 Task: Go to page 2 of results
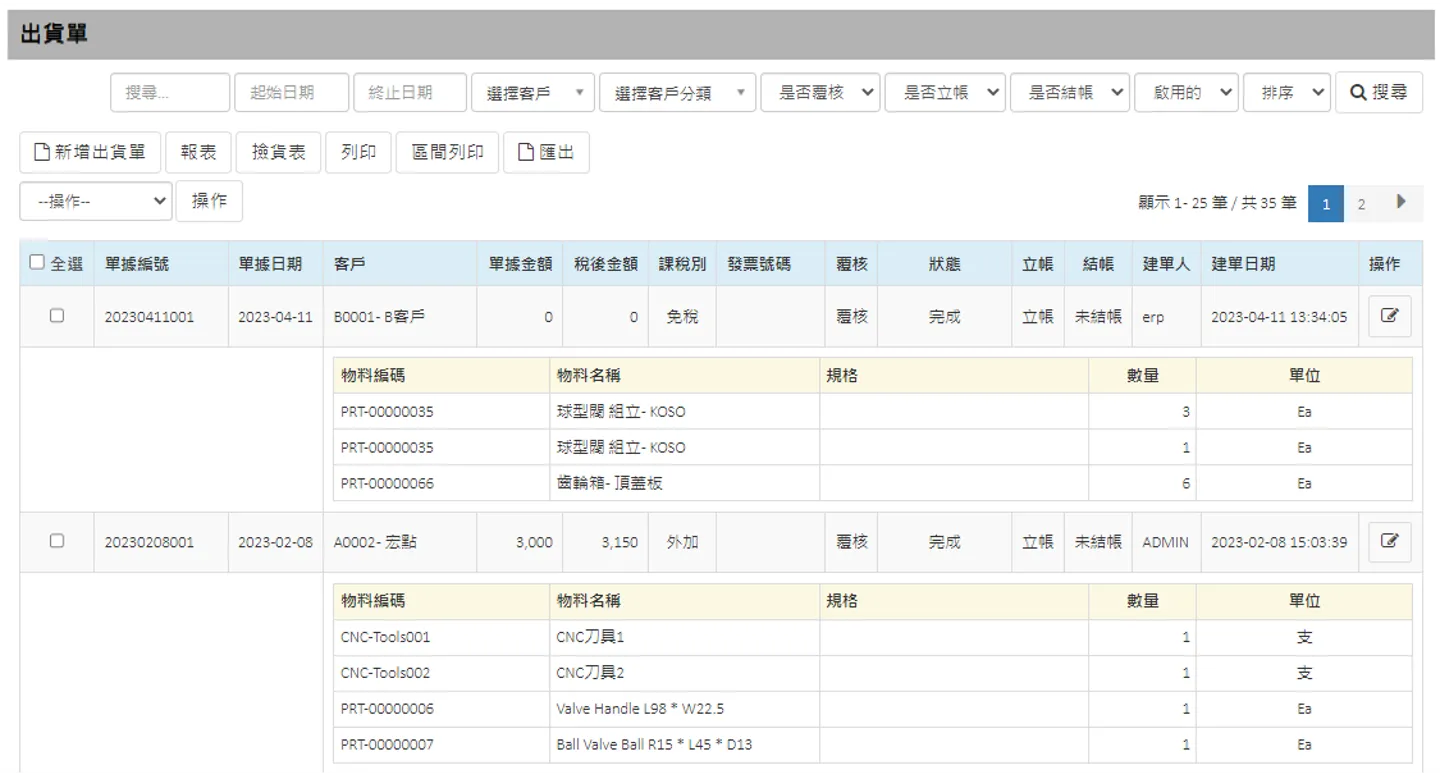click(x=1361, y=203)
